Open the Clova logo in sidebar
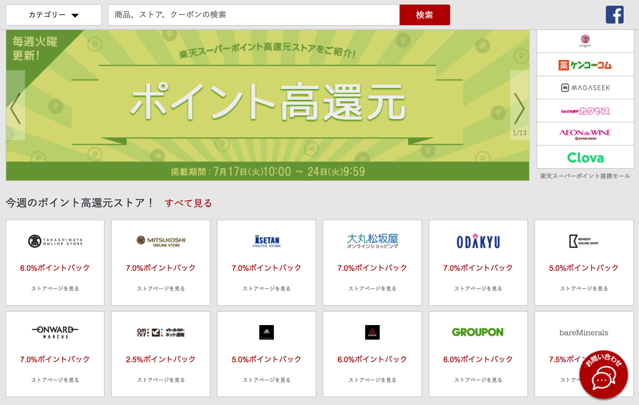This screenshot has width=639, height=405. coord(585,157)
